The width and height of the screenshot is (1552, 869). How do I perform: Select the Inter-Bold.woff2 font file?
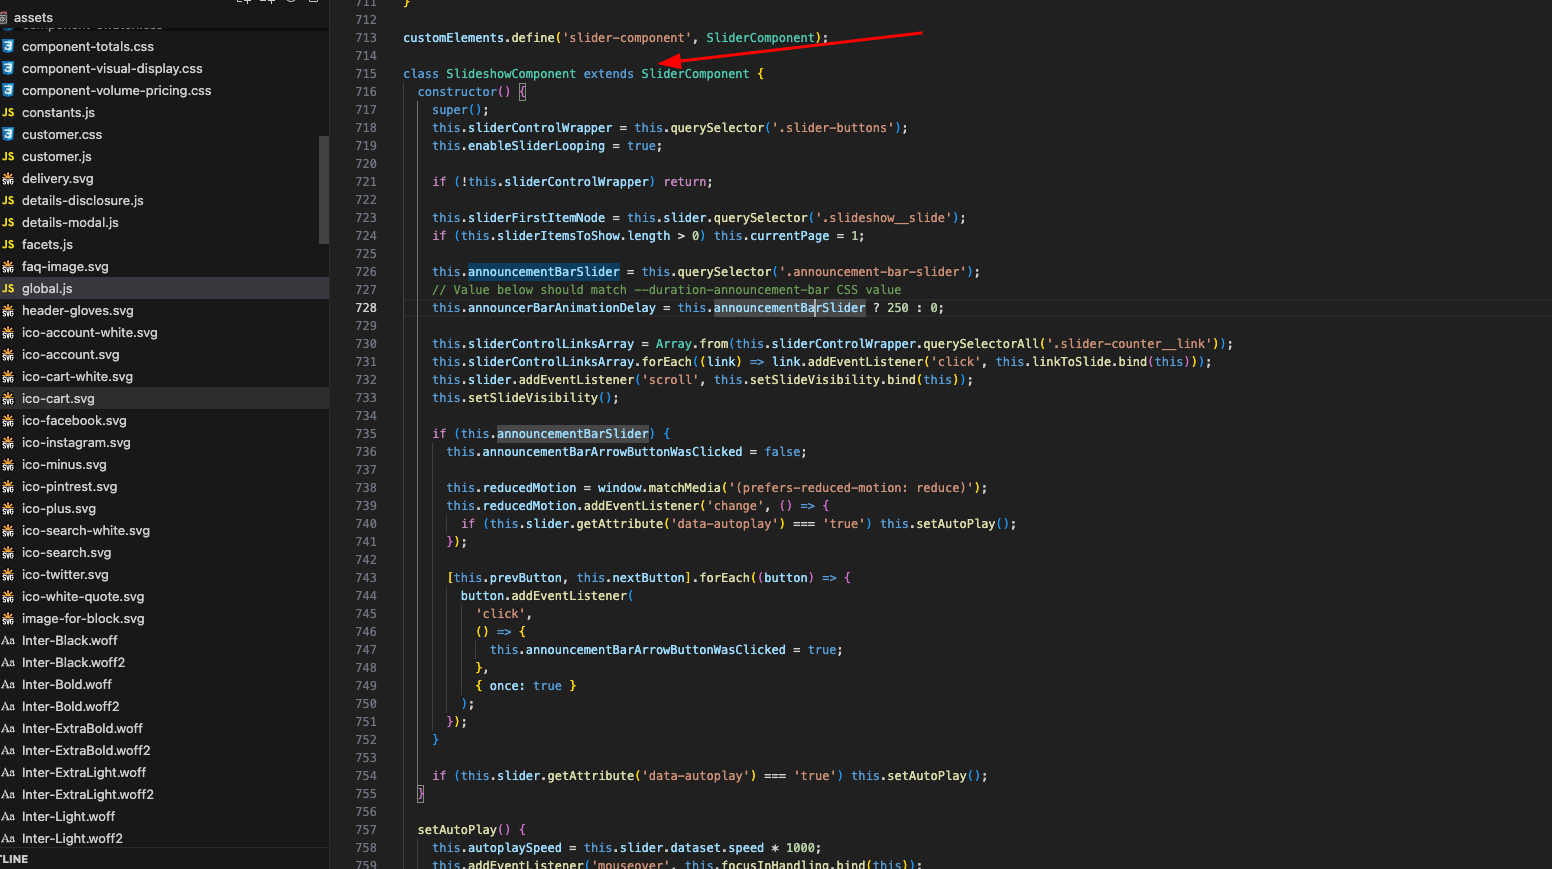tap(70, 707)
